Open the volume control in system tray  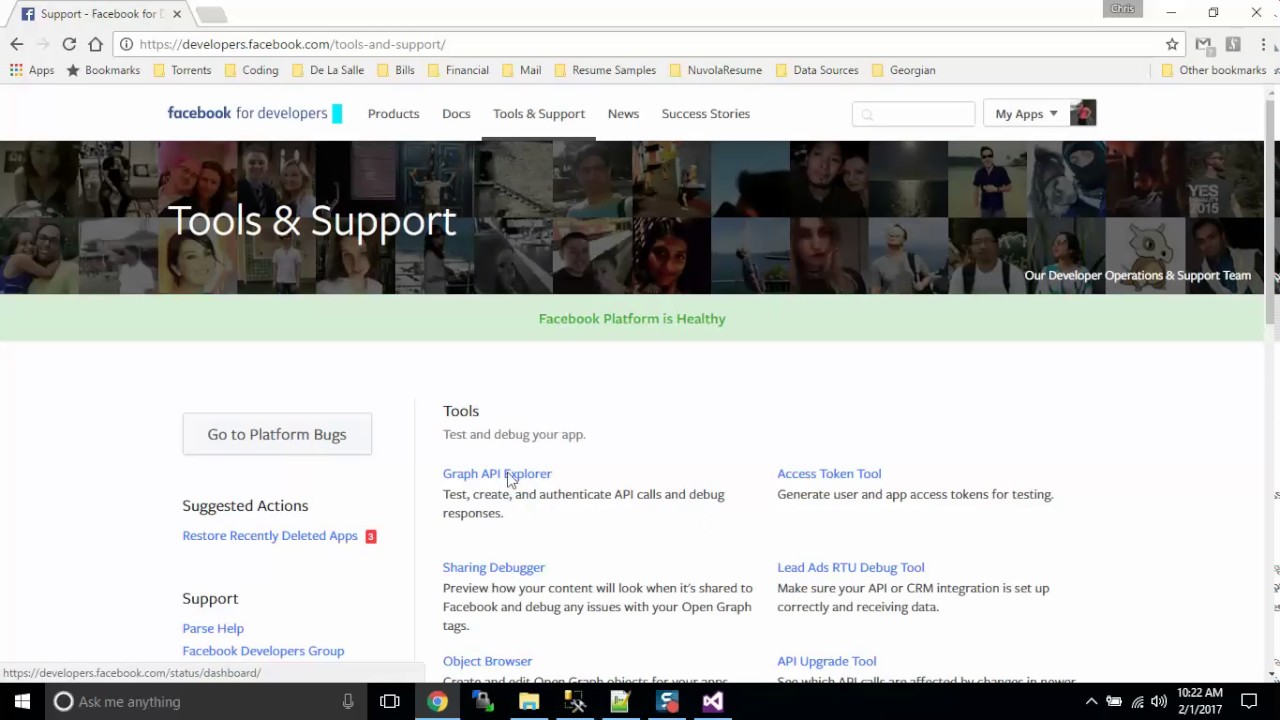1159,701
